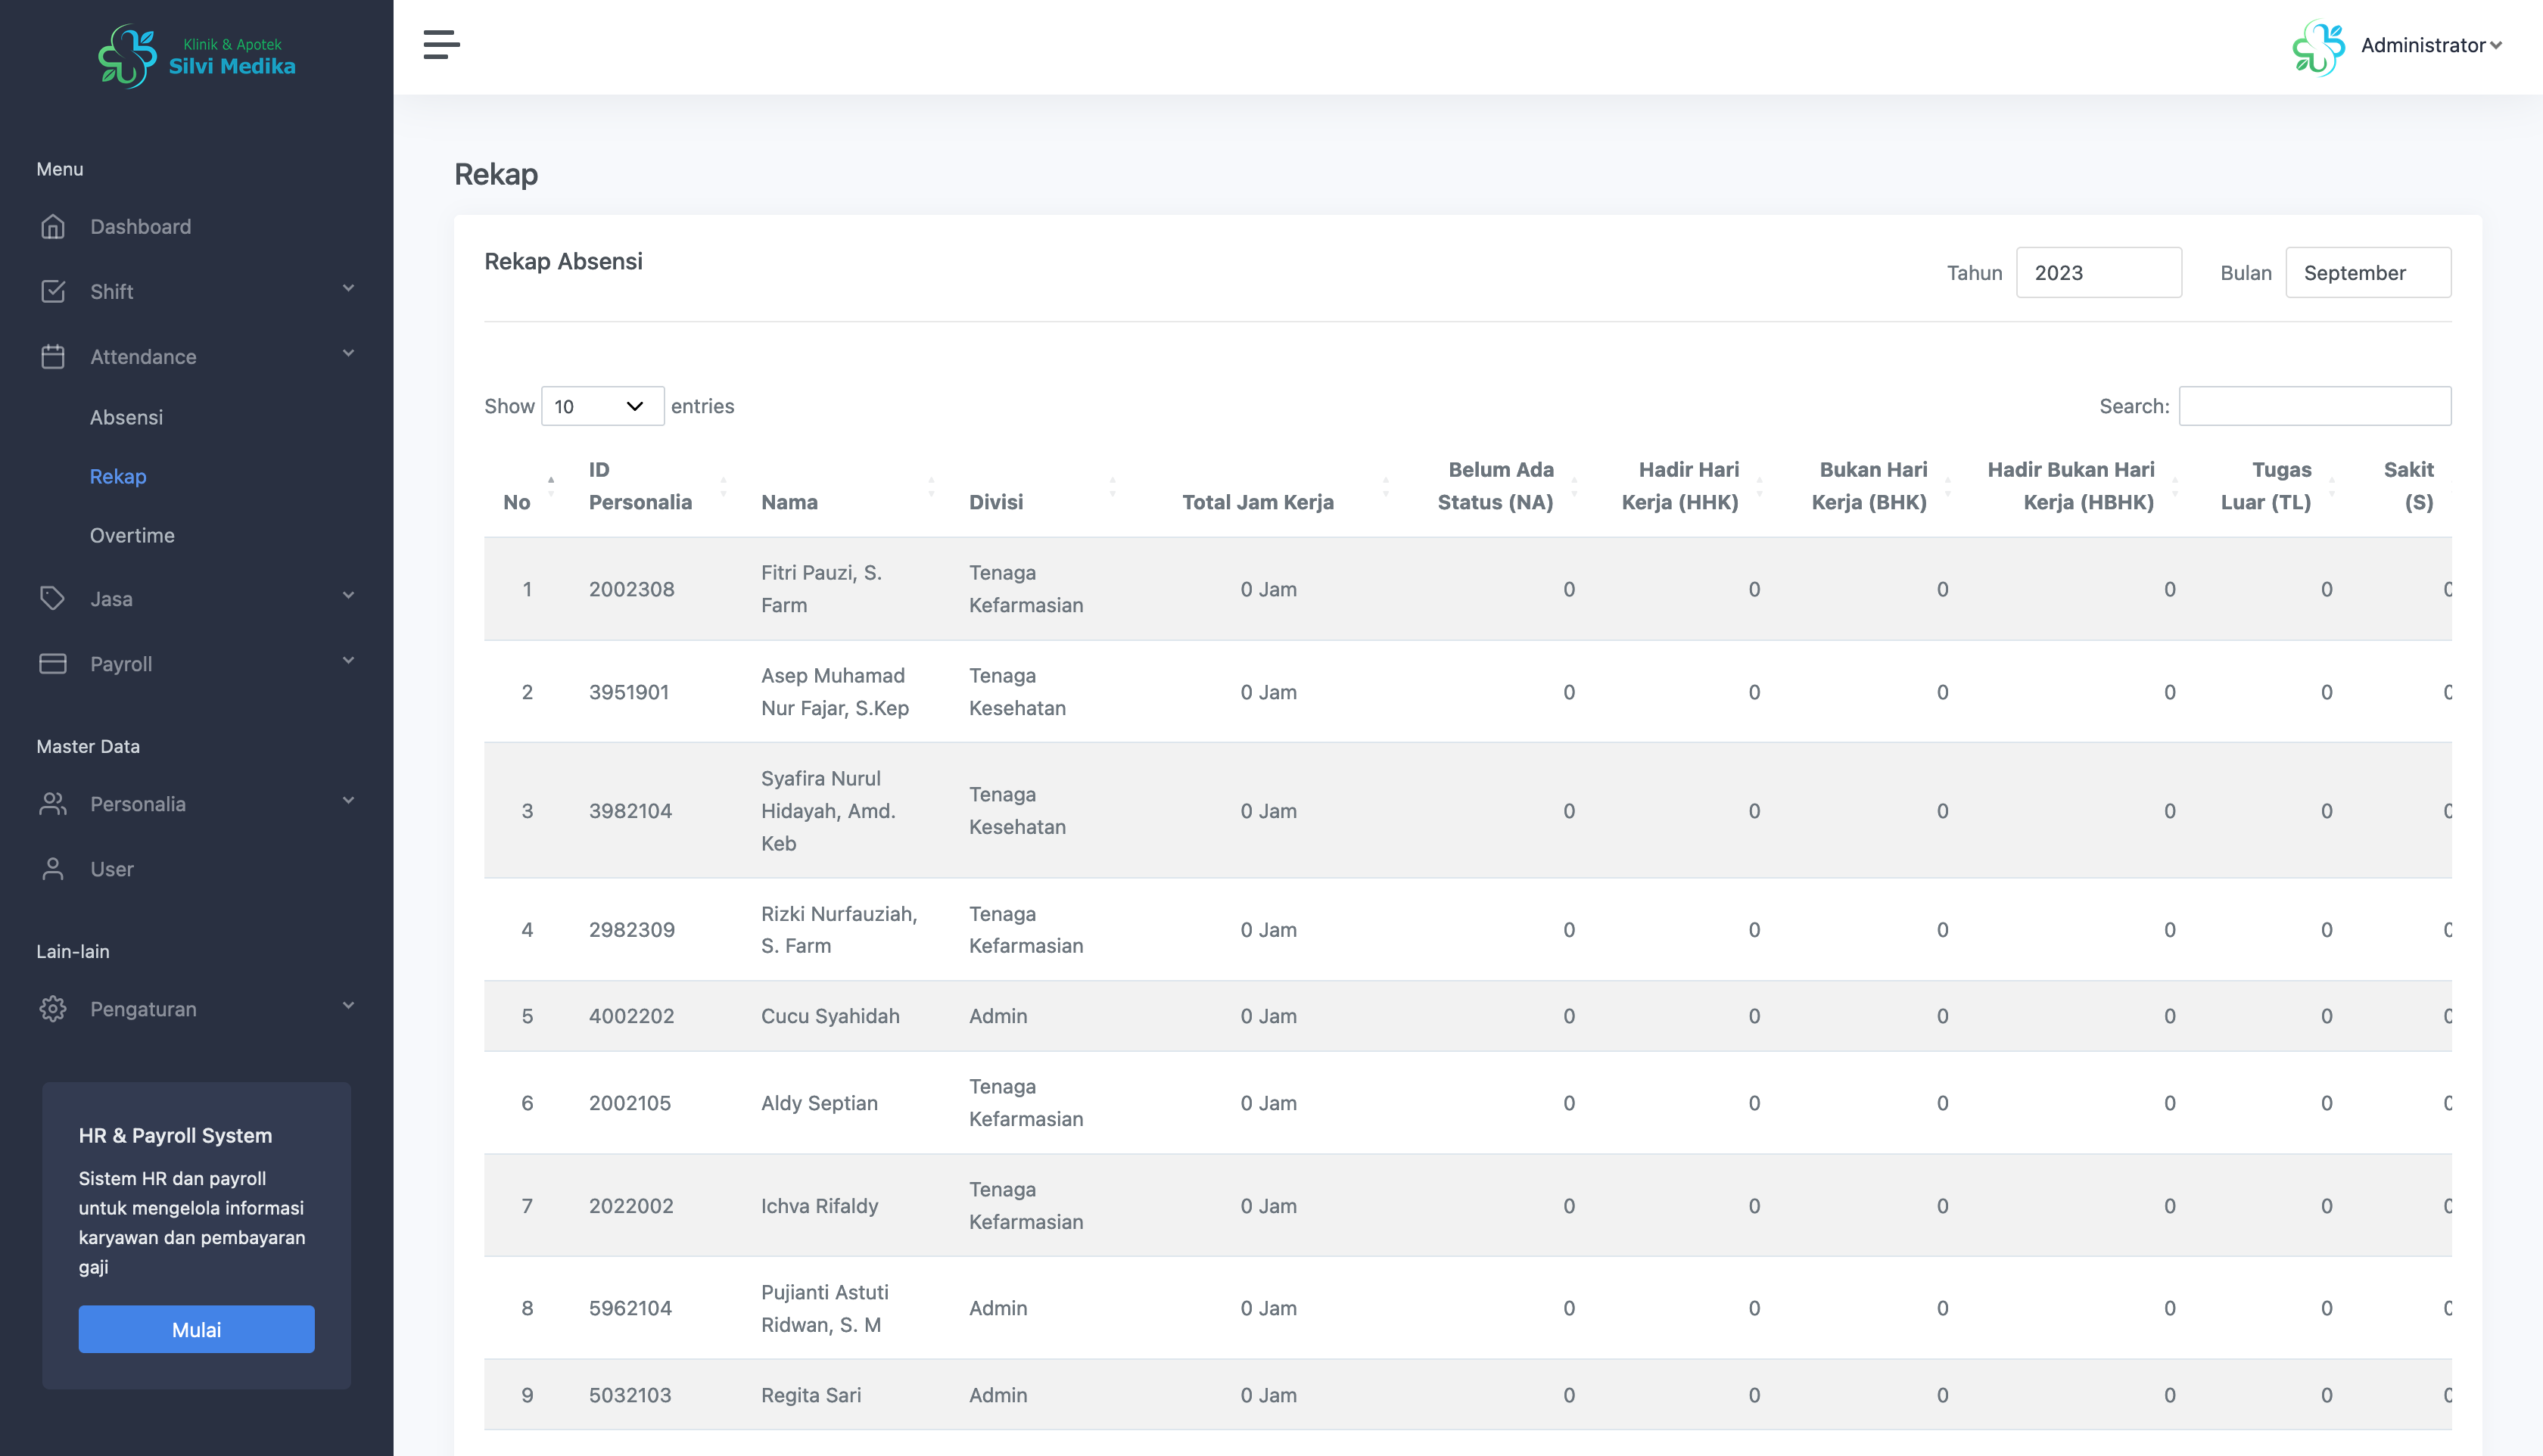This screenshot has width=2543, height=1456.
Task: Expand the Shift menu chevron
Action: tap(348, 289)
